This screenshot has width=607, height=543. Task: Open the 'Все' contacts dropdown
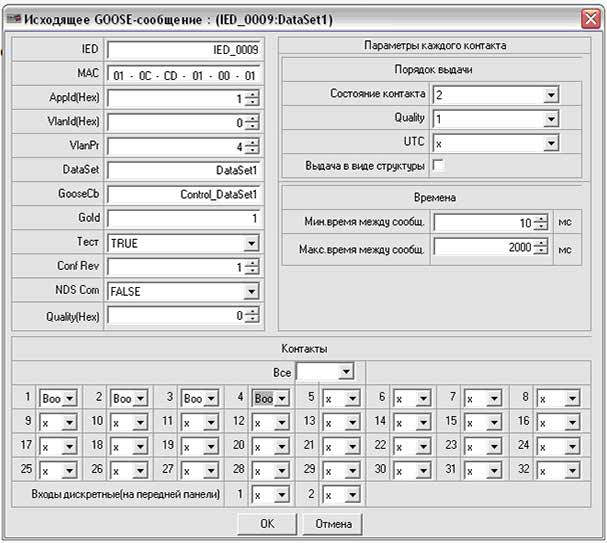[346, 372]
